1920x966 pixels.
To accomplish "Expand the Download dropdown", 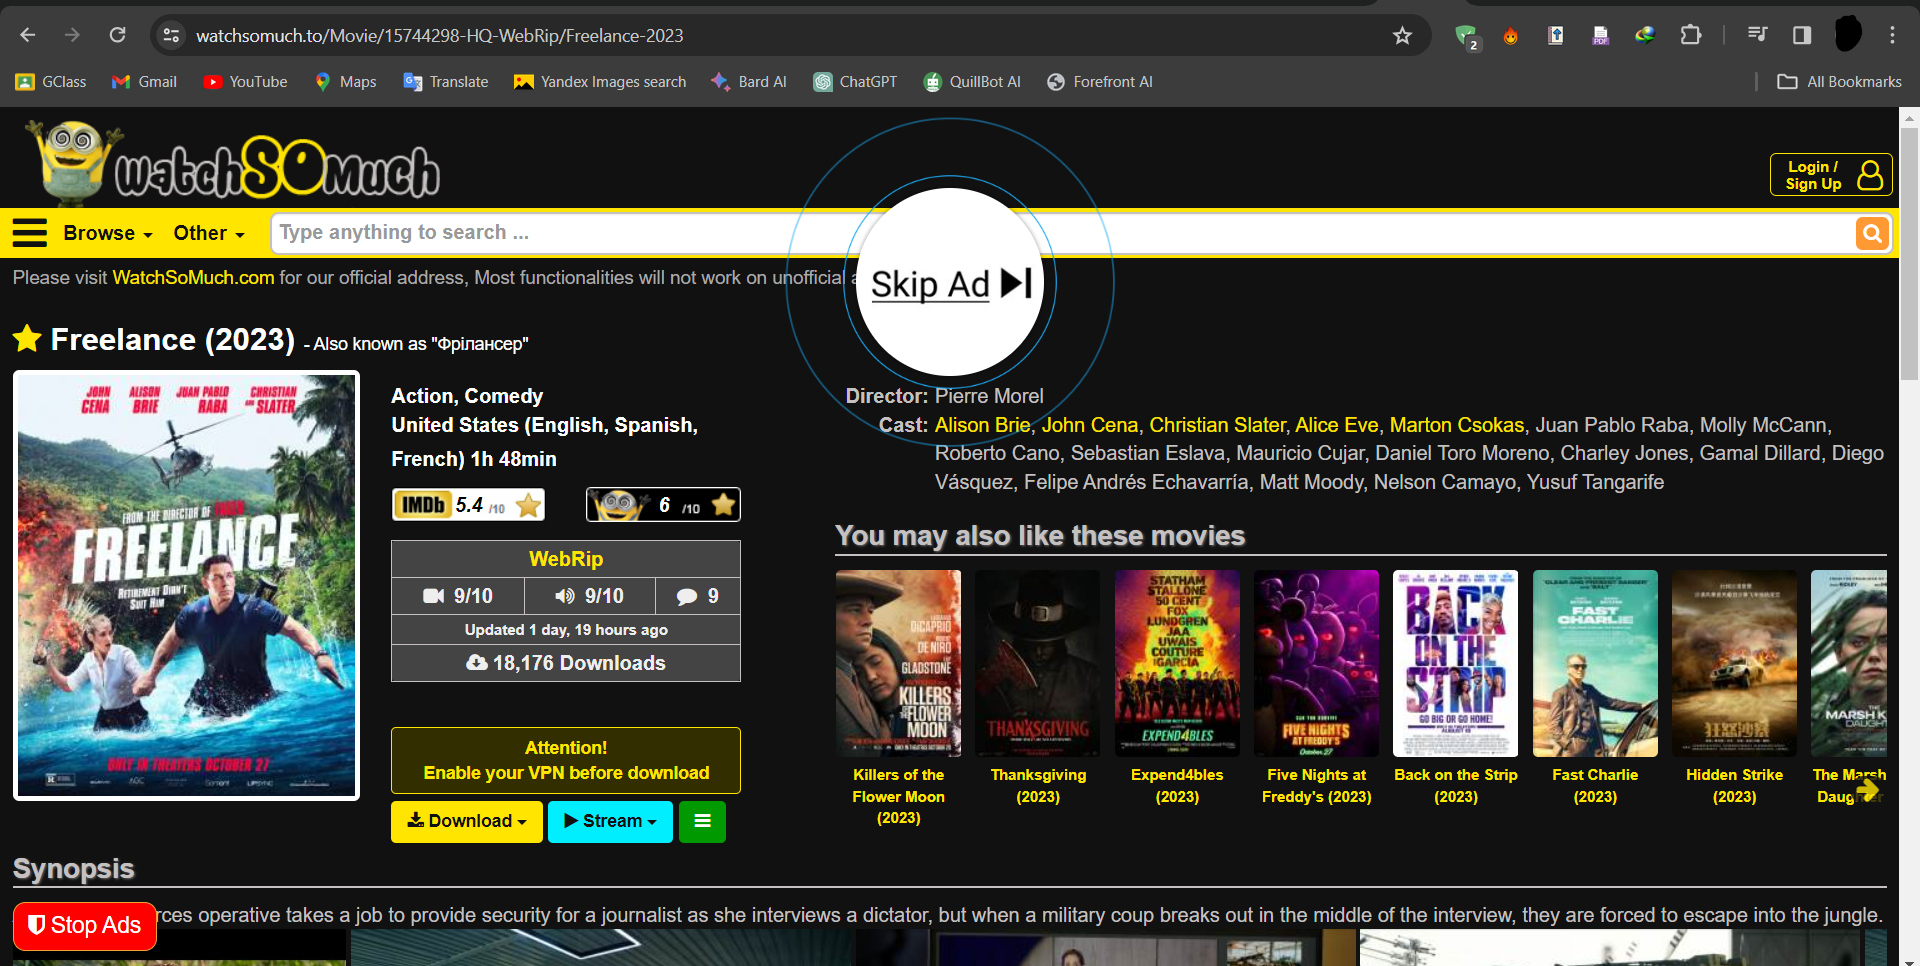I will [466, 821].
